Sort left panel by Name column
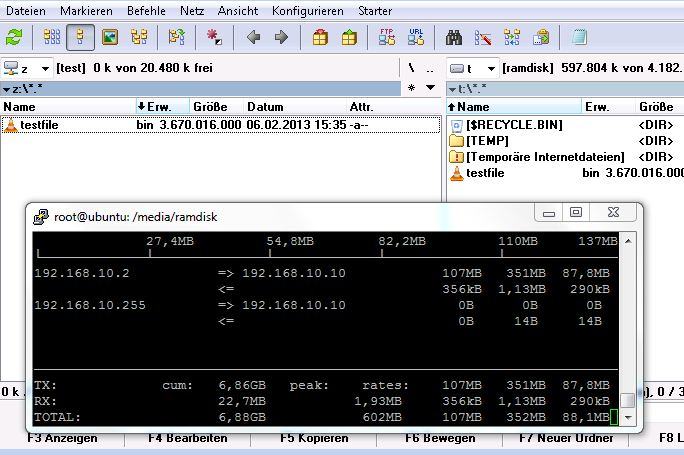The height and width of the screenshot is (455, 684). 68,107
